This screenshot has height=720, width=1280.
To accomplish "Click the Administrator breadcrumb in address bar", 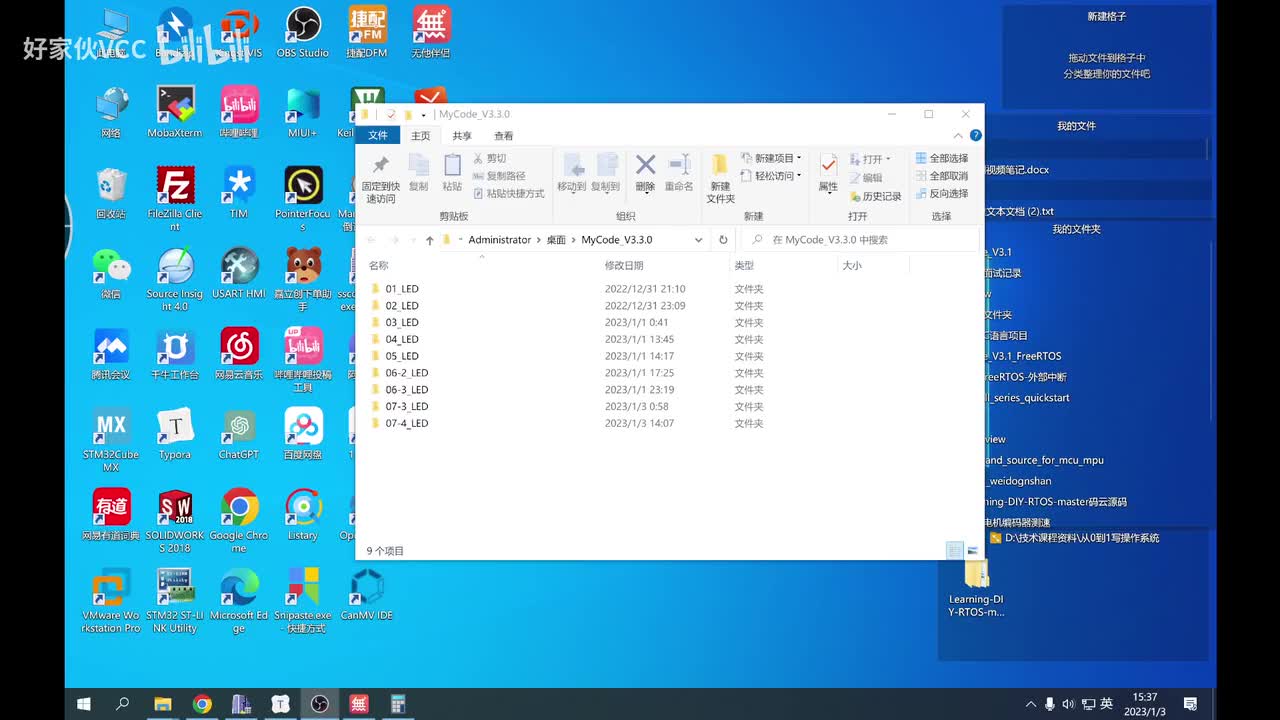I will pyautogui.click(x=499, y=240).
